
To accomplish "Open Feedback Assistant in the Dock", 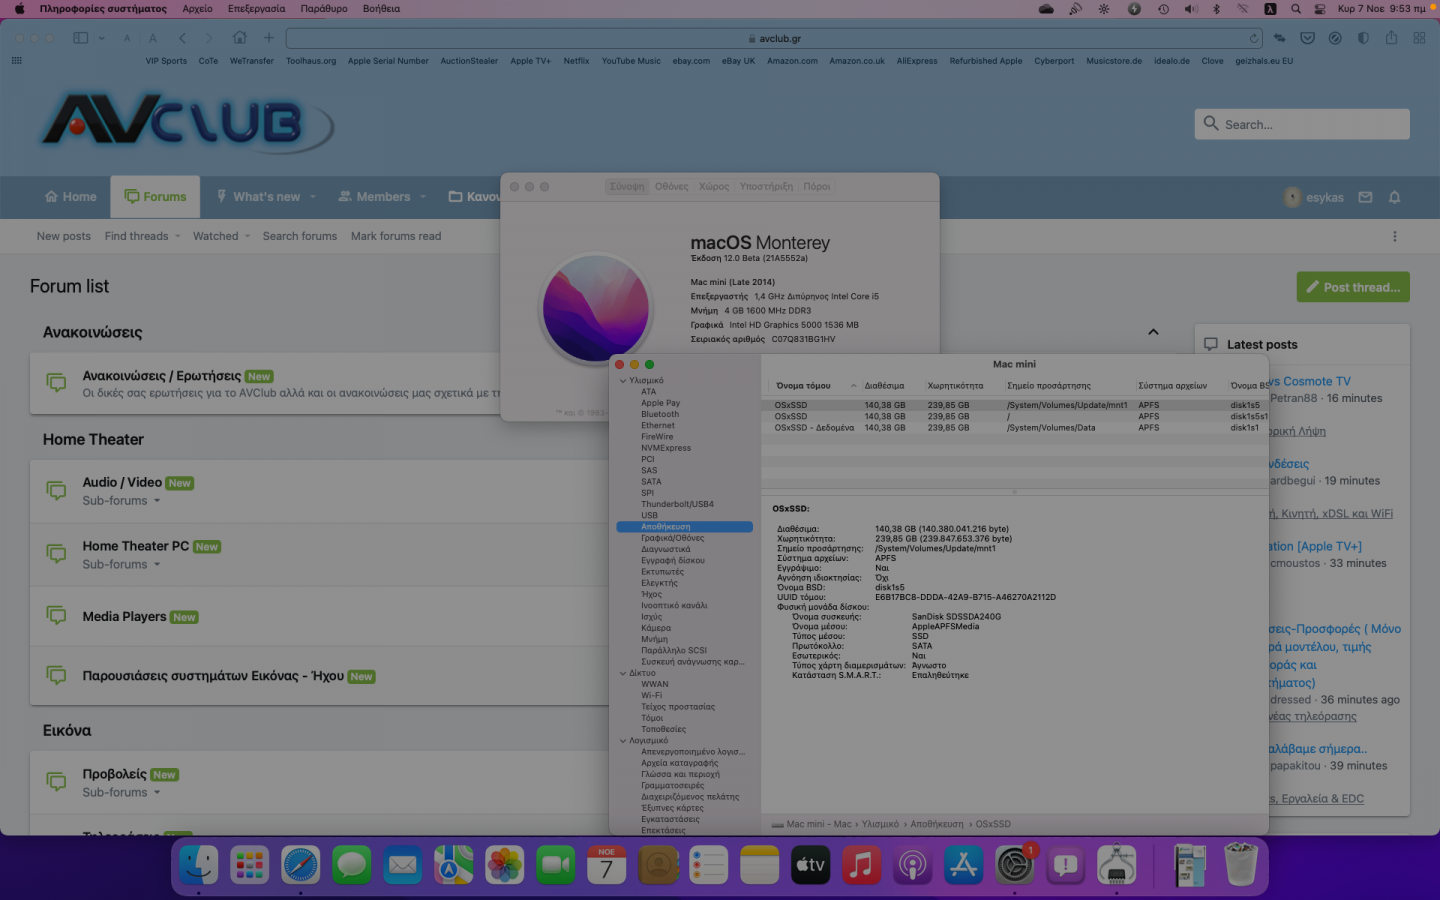I will pos(1066,864).
